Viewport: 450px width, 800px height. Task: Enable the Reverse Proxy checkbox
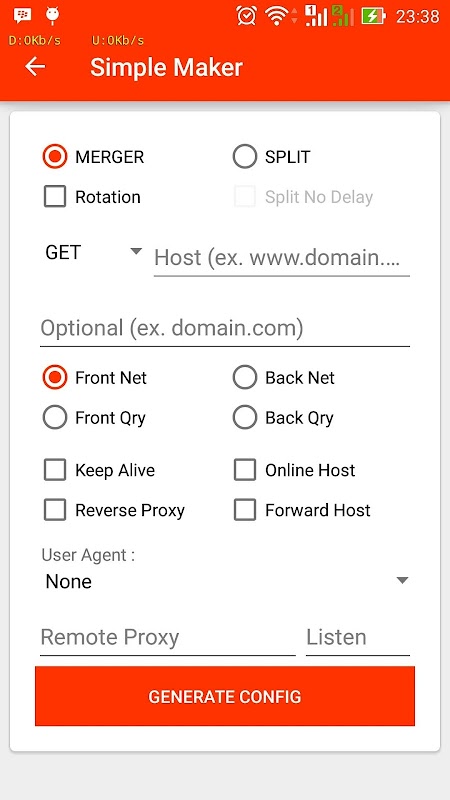[x=114, y=510]
